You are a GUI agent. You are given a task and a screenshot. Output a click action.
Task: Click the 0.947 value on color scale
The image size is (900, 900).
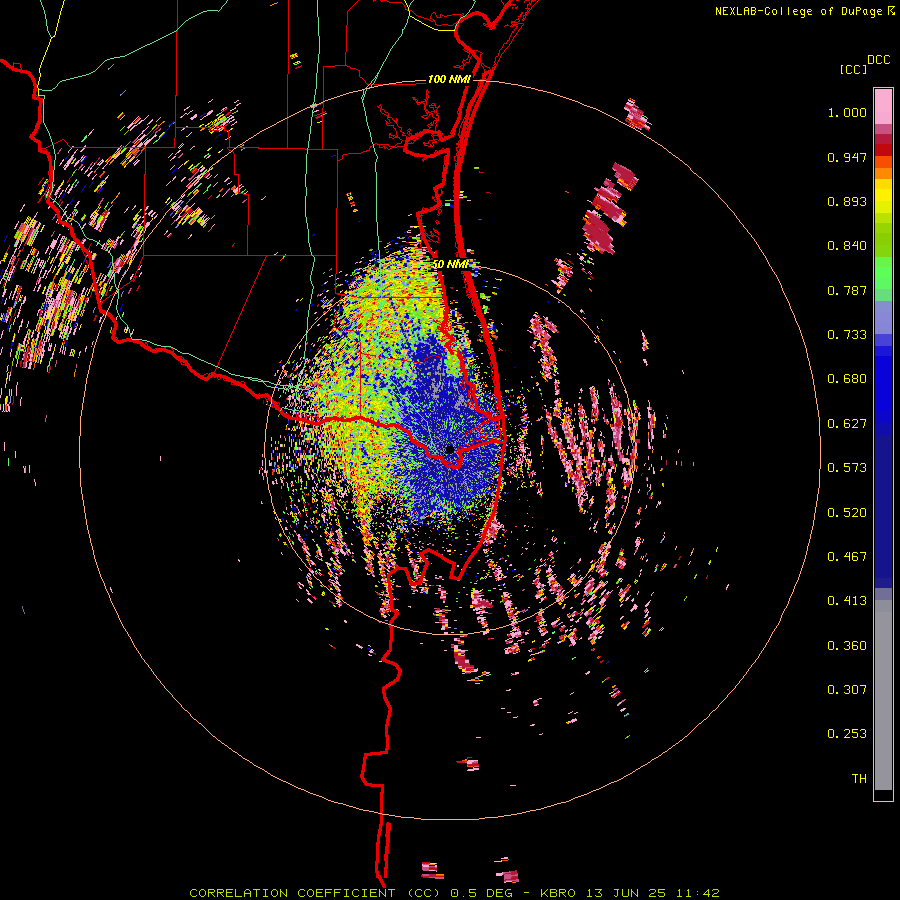[847, 157]
